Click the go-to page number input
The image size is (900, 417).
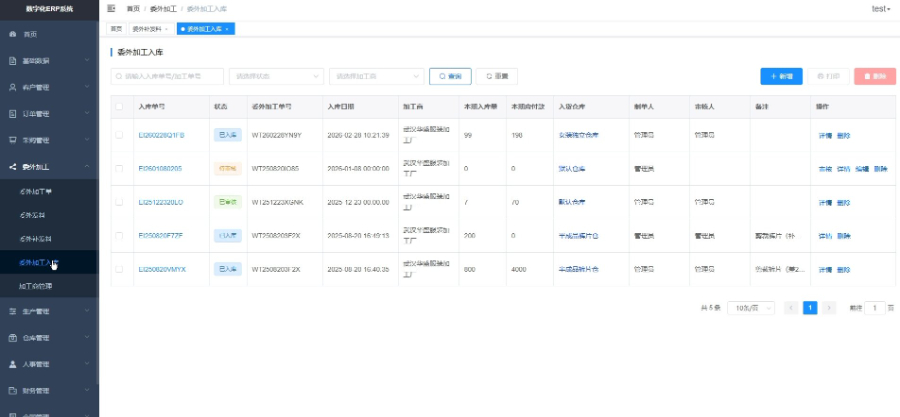875,308
